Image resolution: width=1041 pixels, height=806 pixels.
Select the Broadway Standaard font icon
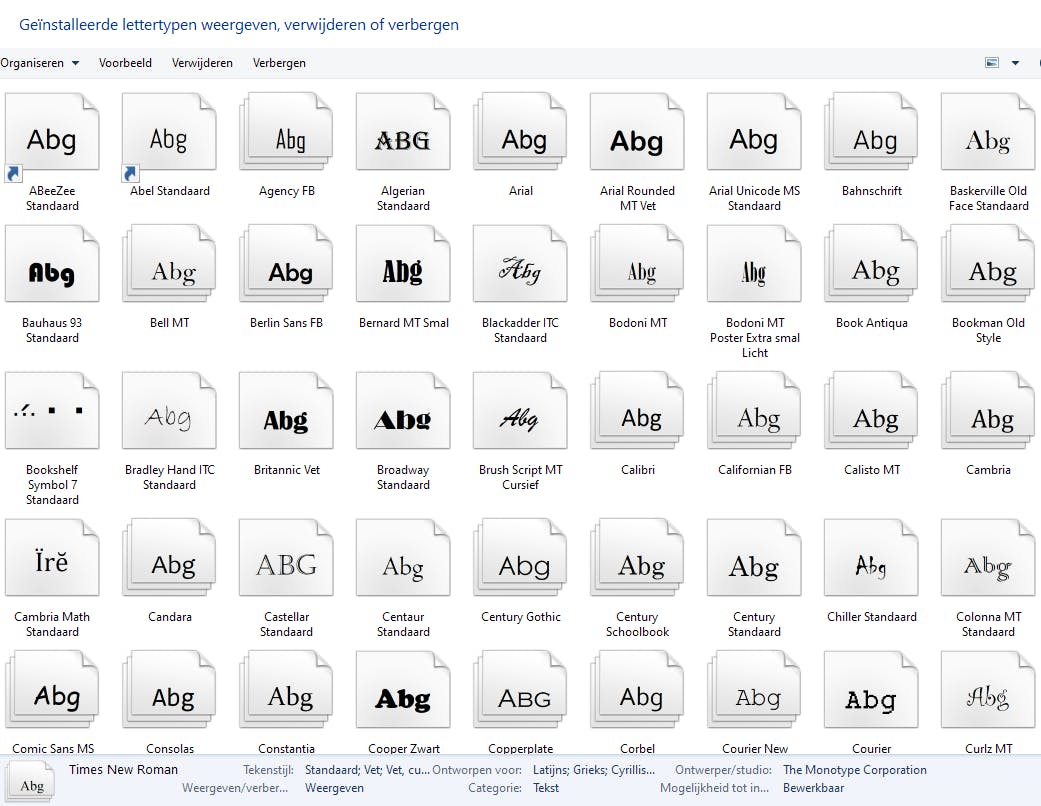tap(403, 411)
